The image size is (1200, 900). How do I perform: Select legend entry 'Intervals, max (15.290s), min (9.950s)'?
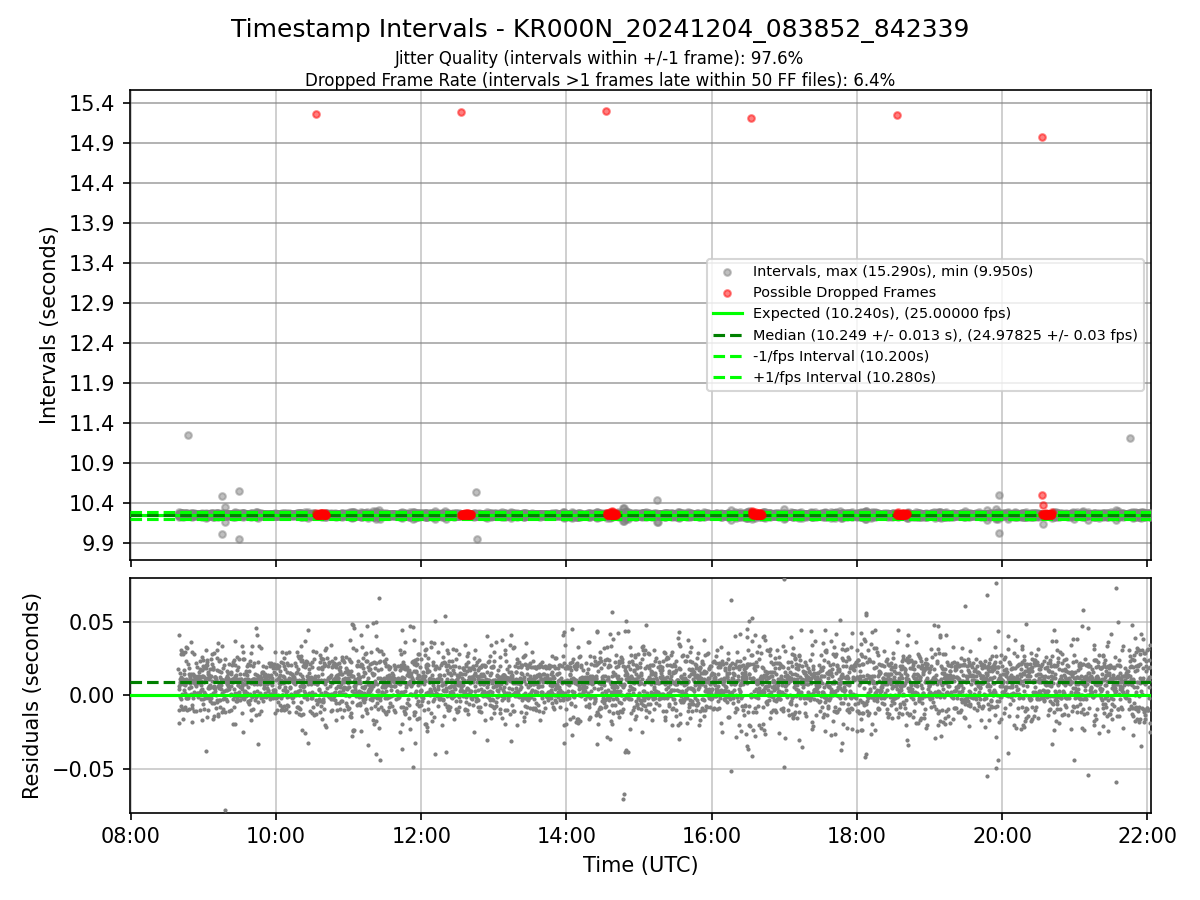(893, 271)
